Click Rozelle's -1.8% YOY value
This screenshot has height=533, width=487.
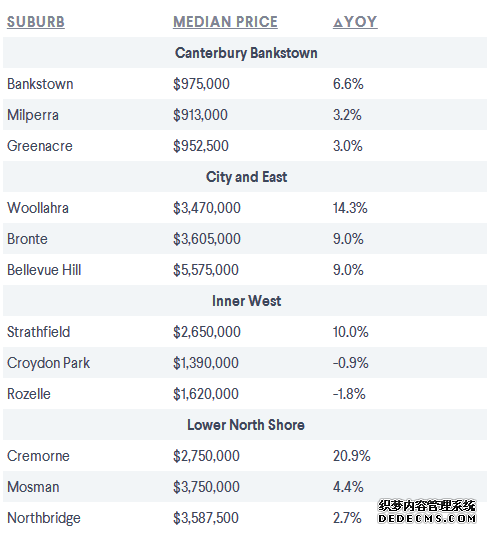tap(349, 394)
